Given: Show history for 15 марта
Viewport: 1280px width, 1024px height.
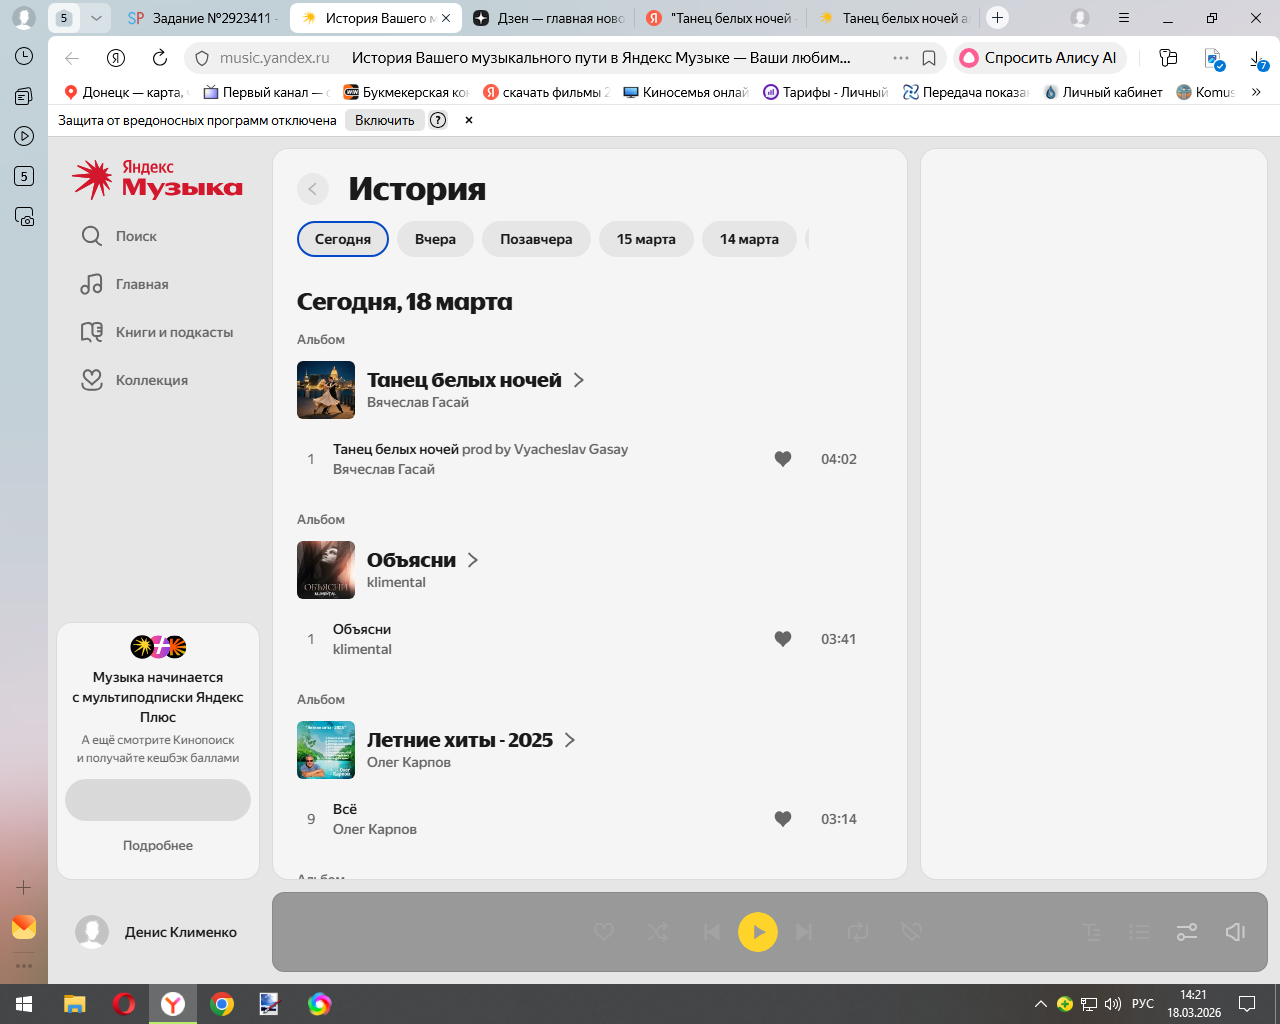Looking at the screenshot, I should pos(646,239).
